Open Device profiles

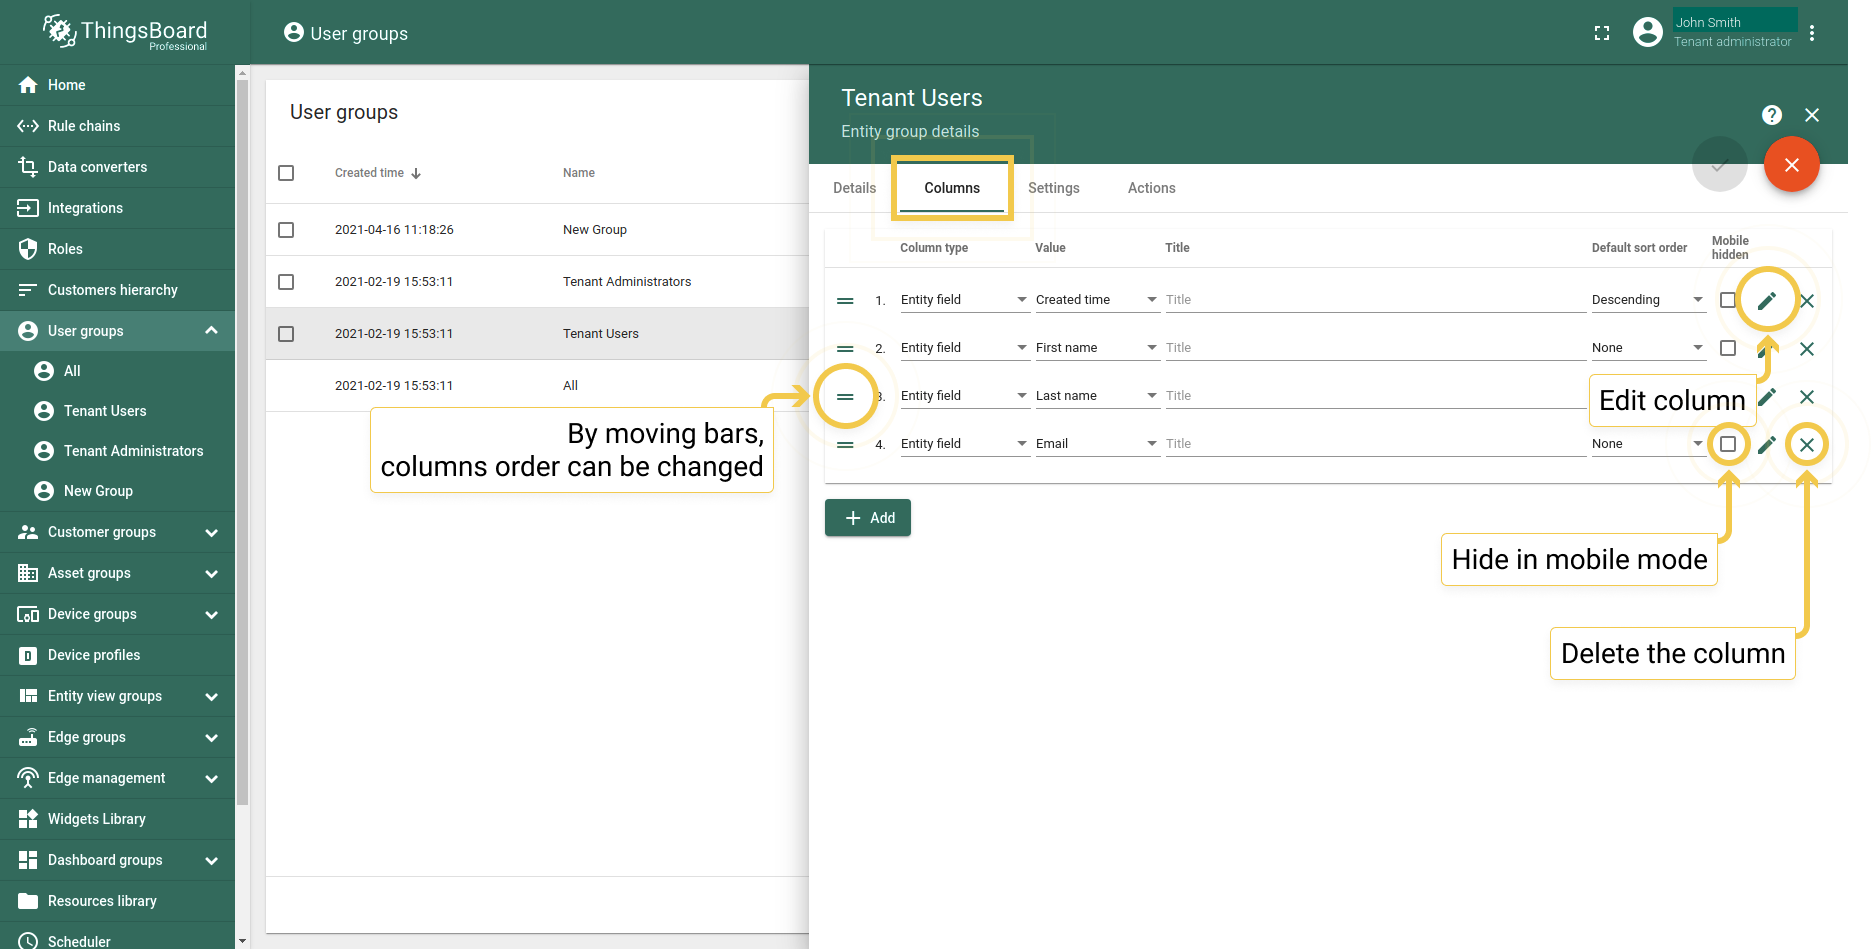coord(117,655)
